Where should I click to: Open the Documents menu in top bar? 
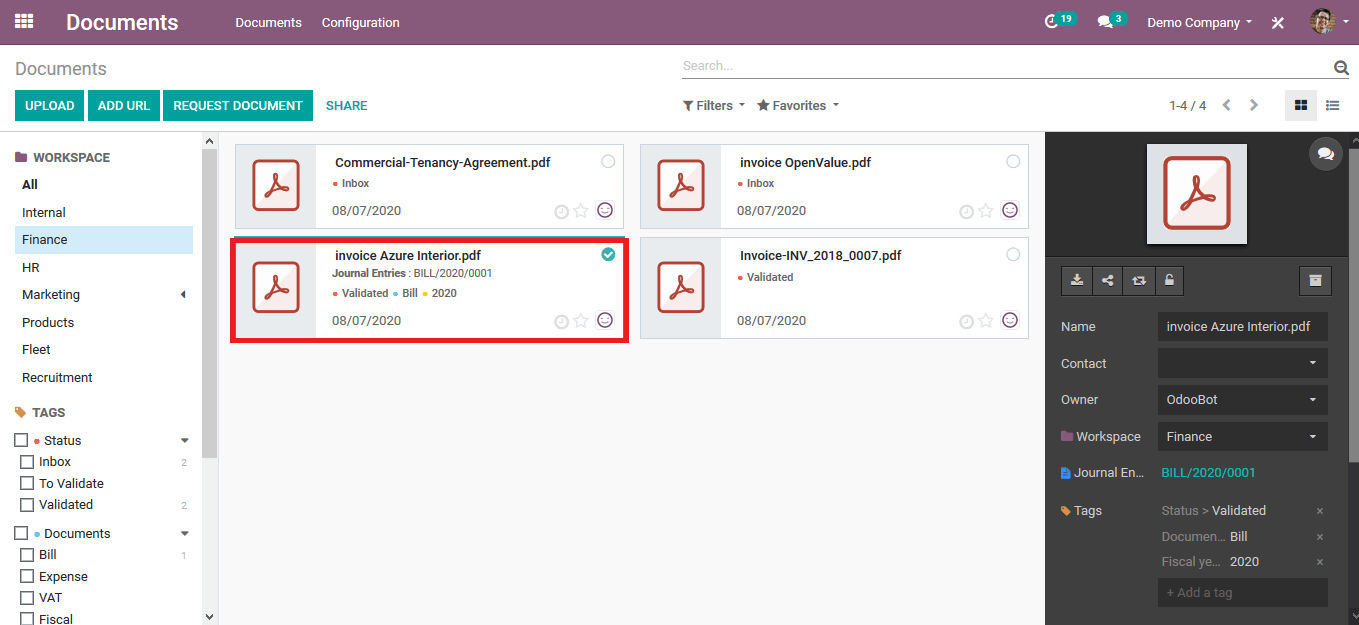tap(268, 22)
